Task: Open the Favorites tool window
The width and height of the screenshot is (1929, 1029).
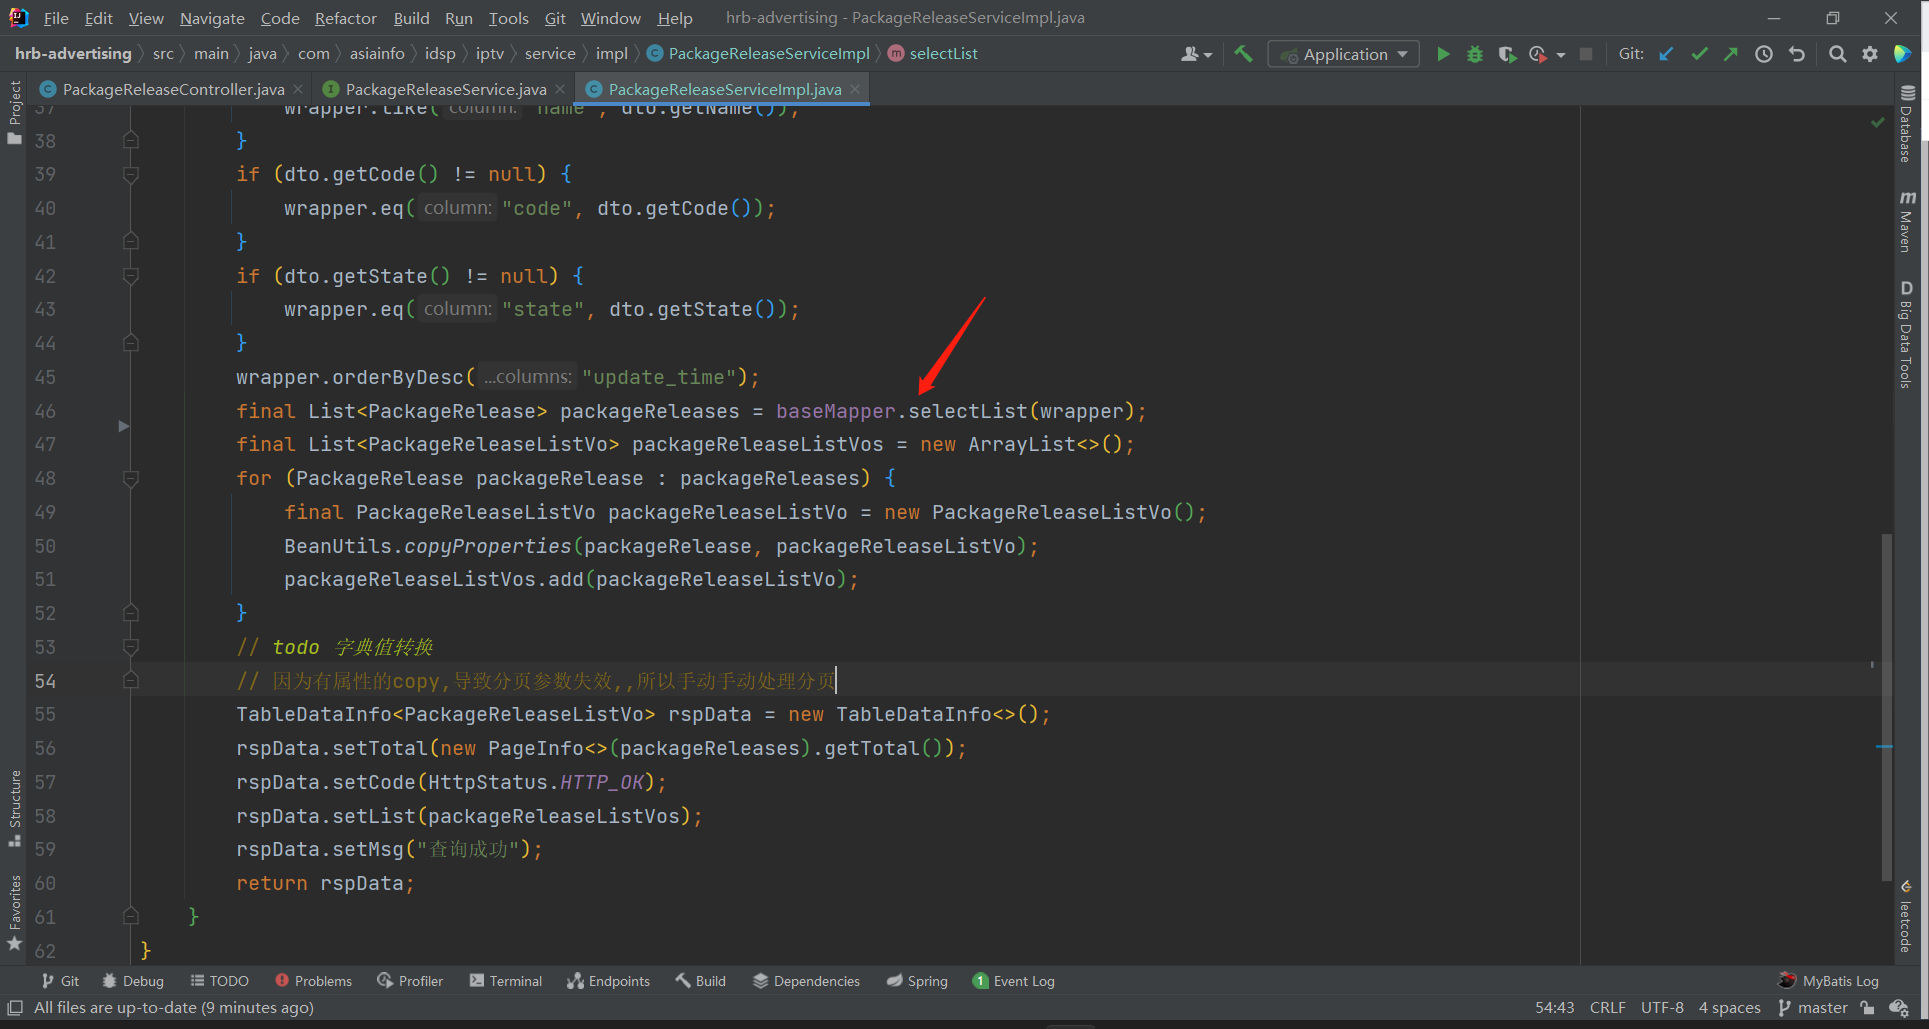Action: pyautogui.click(x=14, y=913)
